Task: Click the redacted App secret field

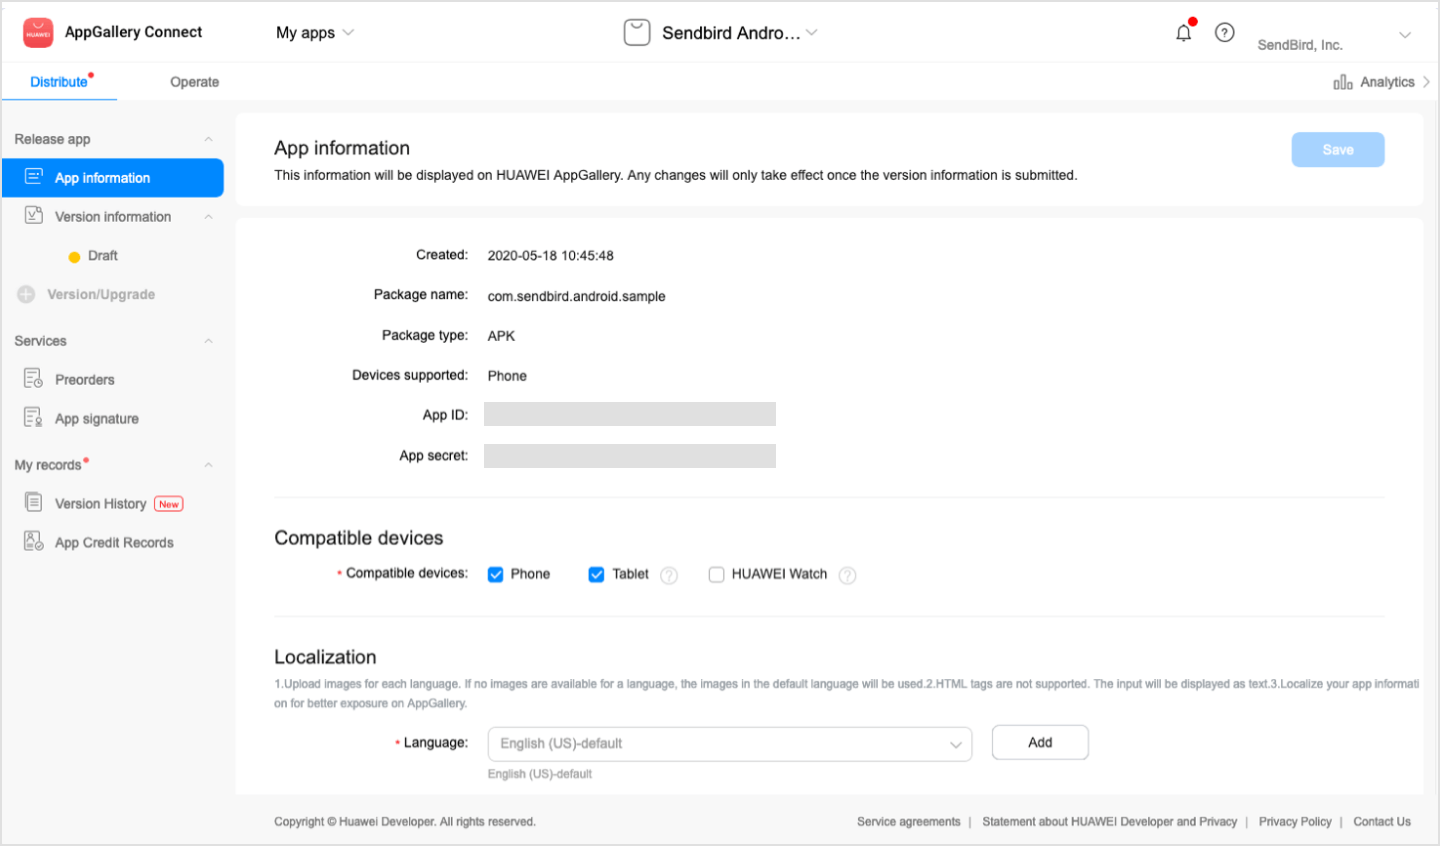Action: [x=630, y=456]
